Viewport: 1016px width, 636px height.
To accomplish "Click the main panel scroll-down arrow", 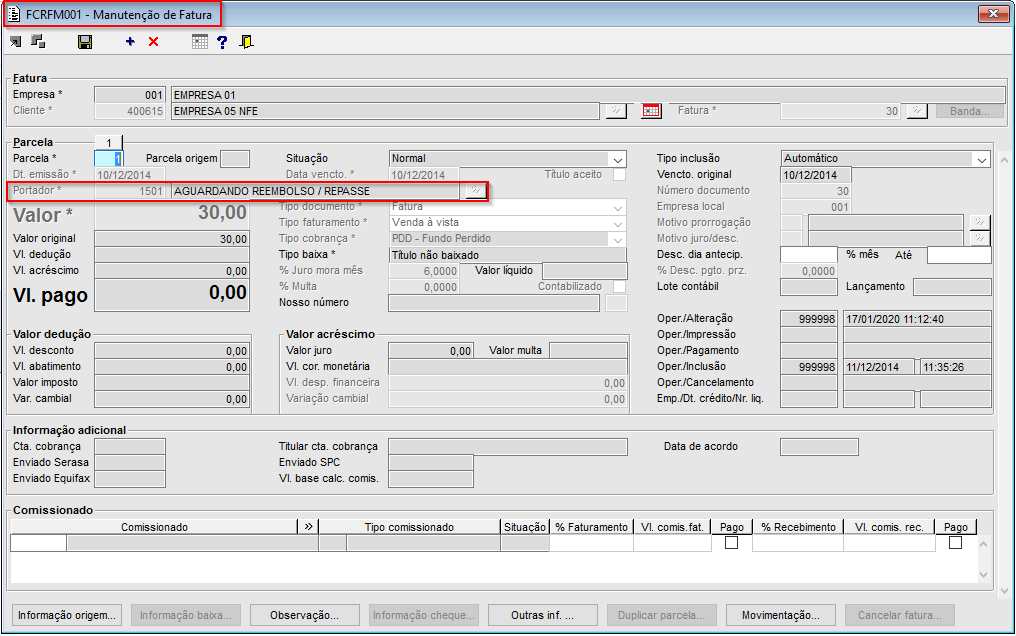I will click(x=1004, y=591).
